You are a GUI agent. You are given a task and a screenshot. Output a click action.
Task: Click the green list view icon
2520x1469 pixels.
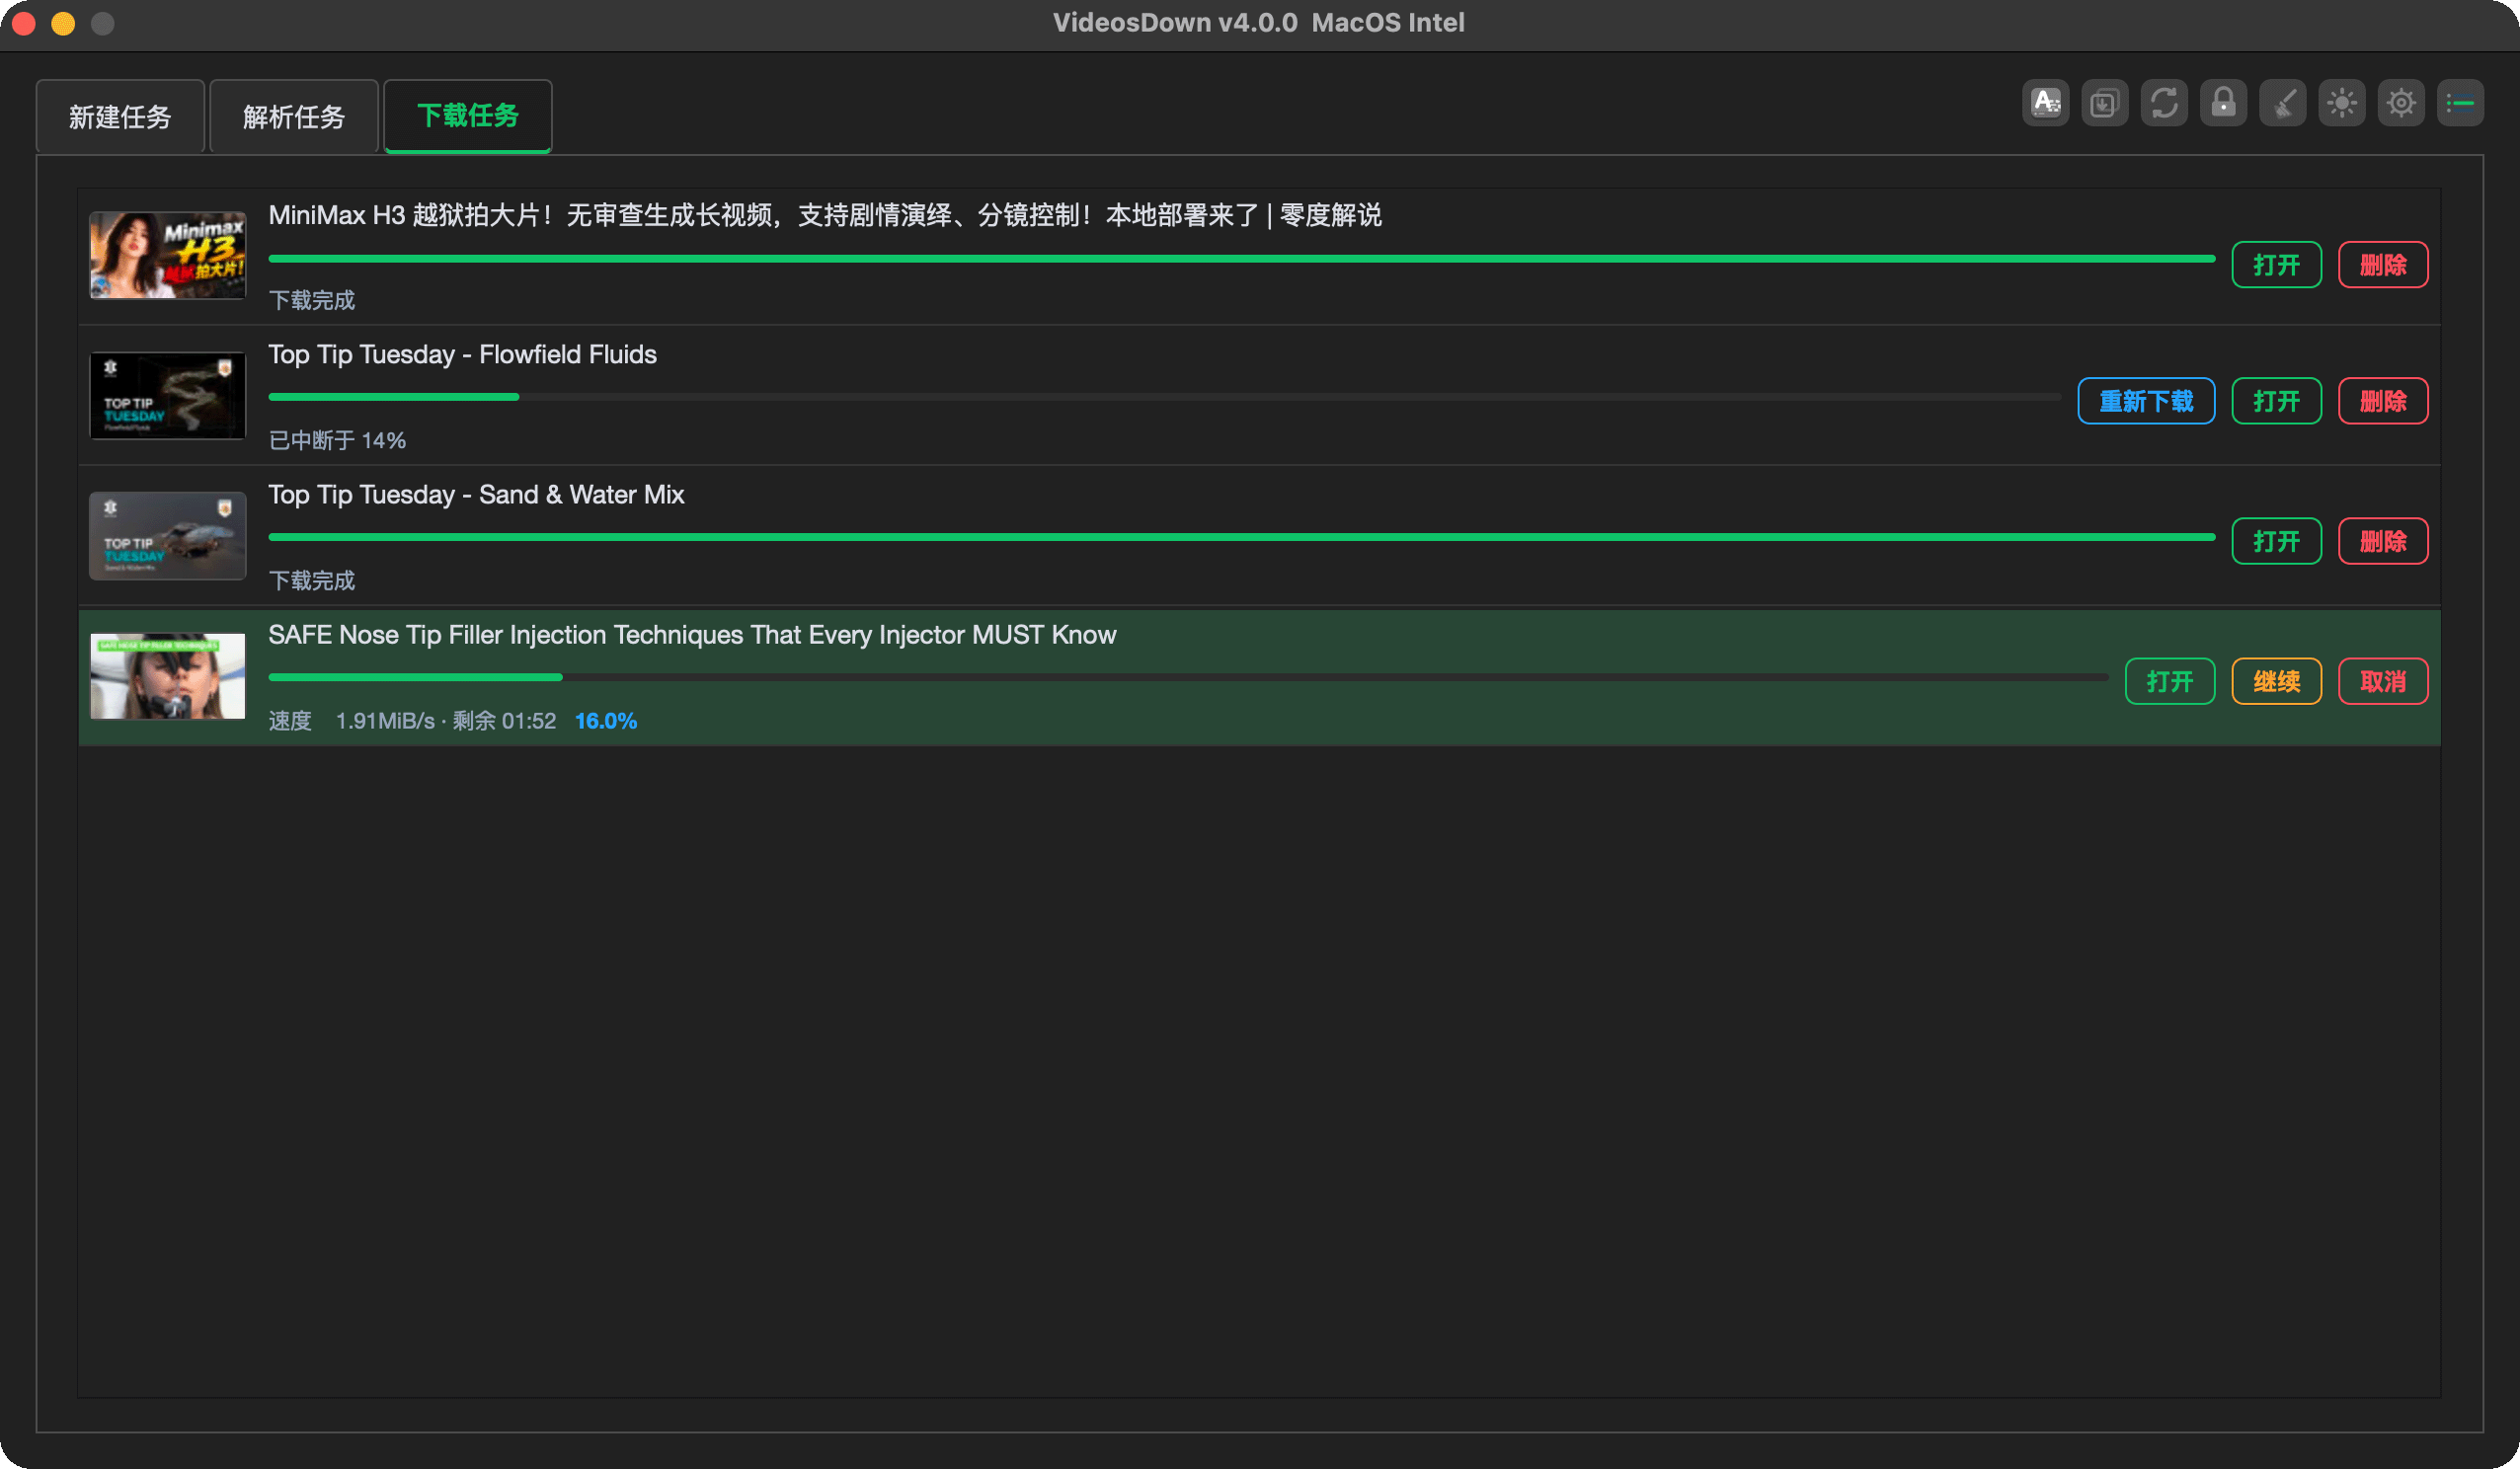2460,103
